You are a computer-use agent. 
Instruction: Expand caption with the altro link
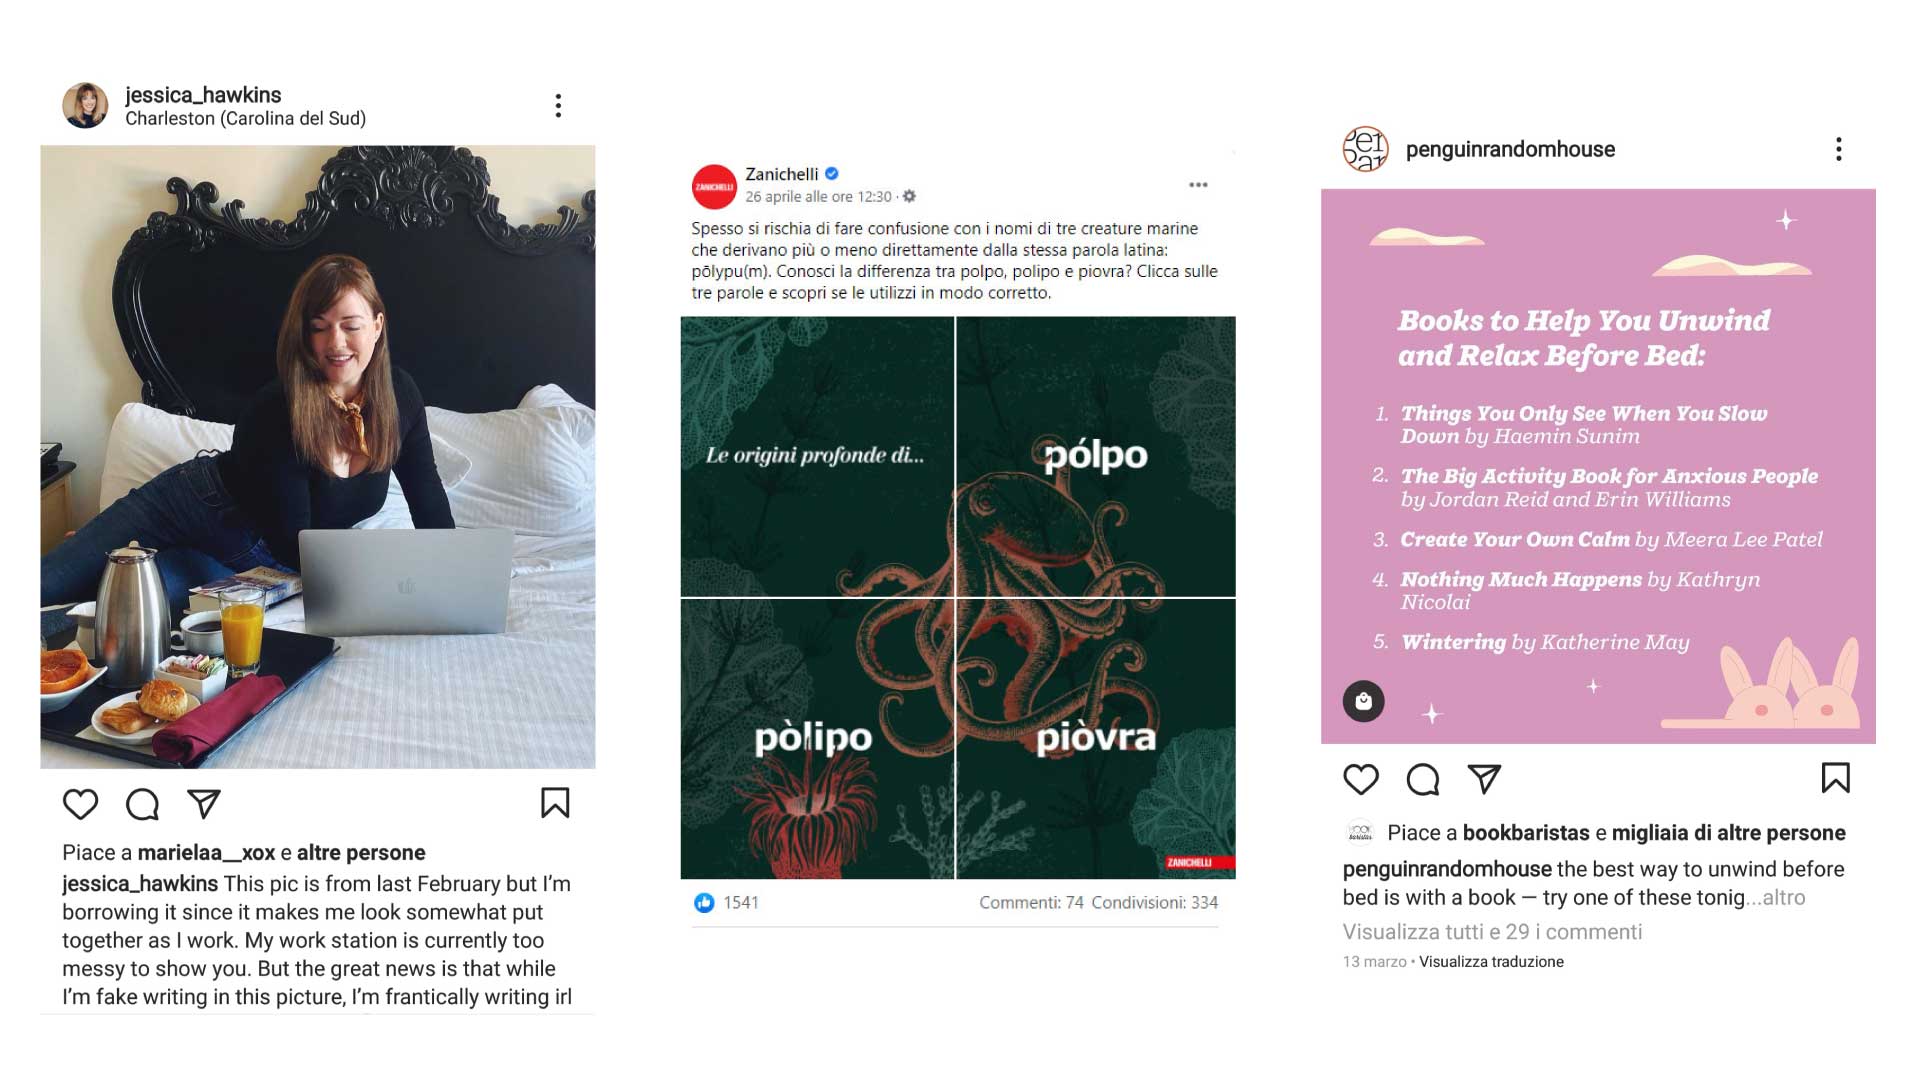pos(1784,898)
